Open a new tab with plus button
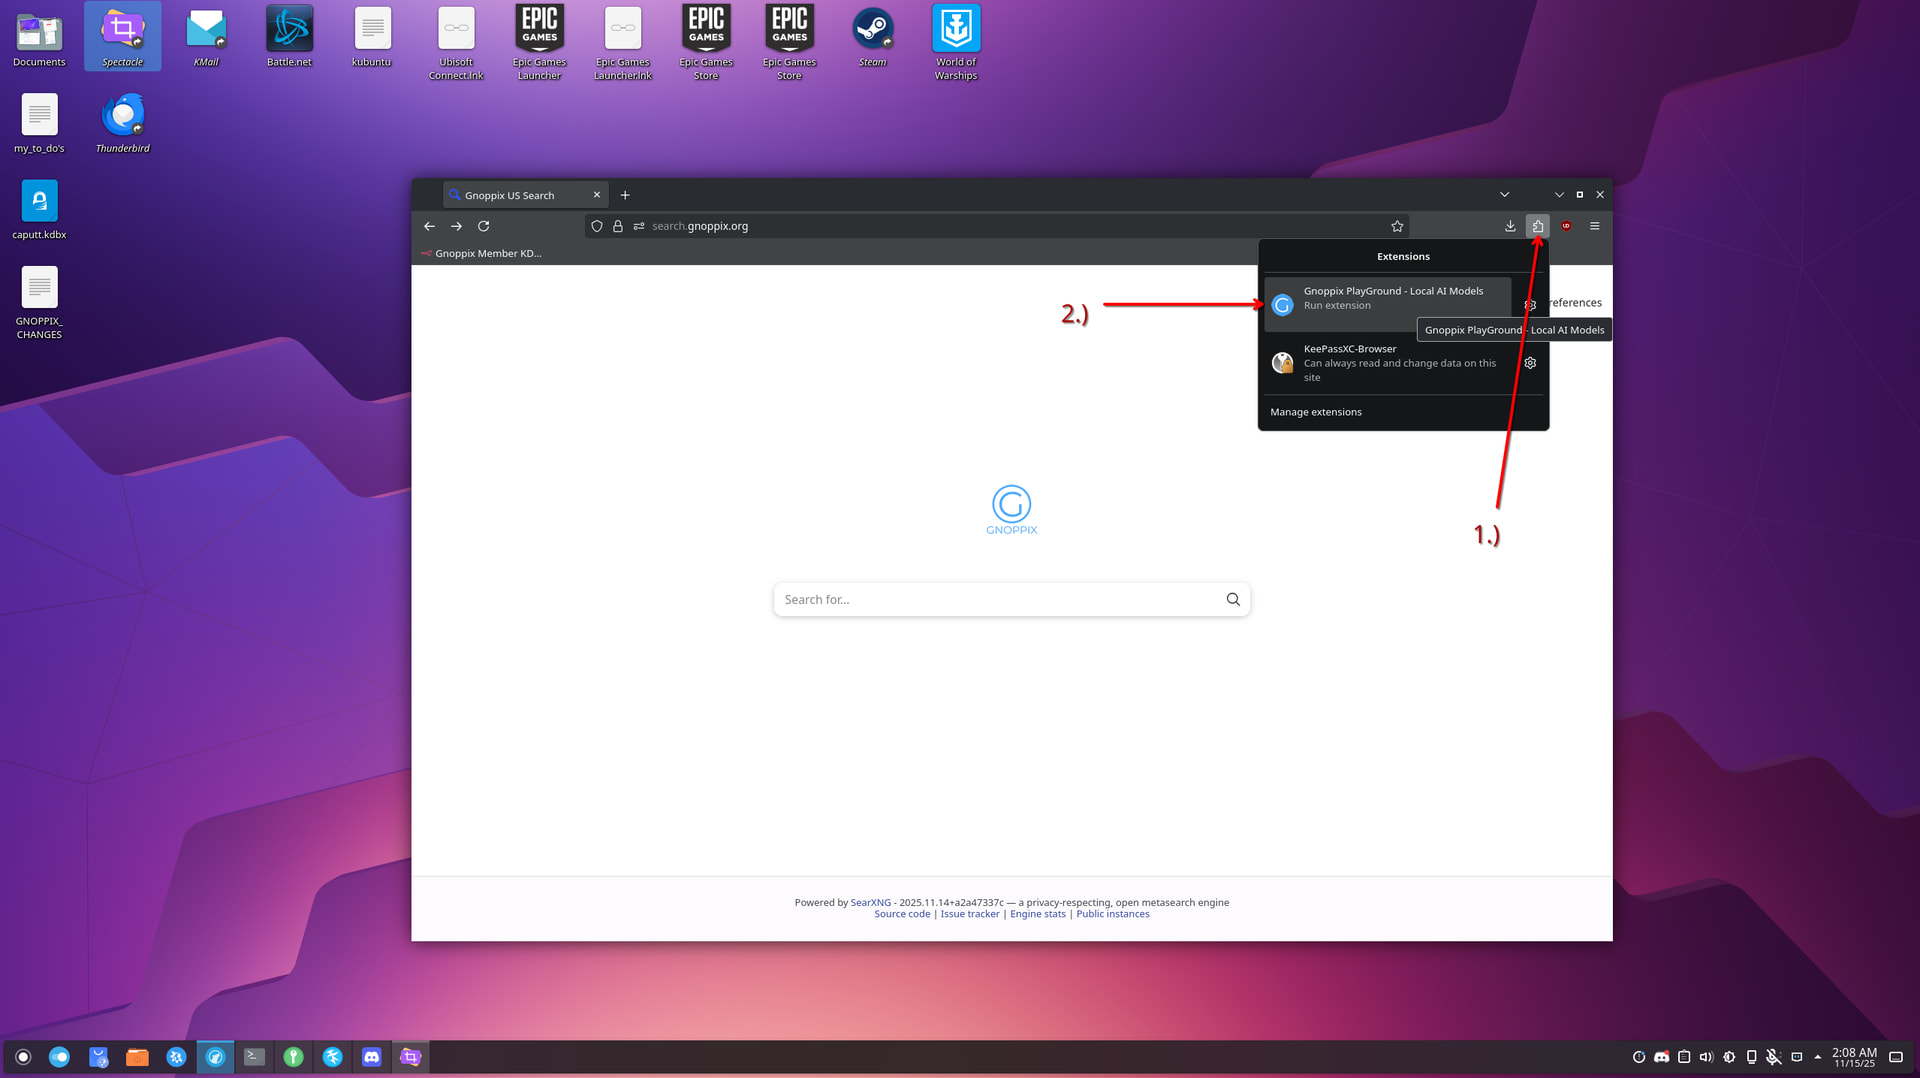 point(625,195)
